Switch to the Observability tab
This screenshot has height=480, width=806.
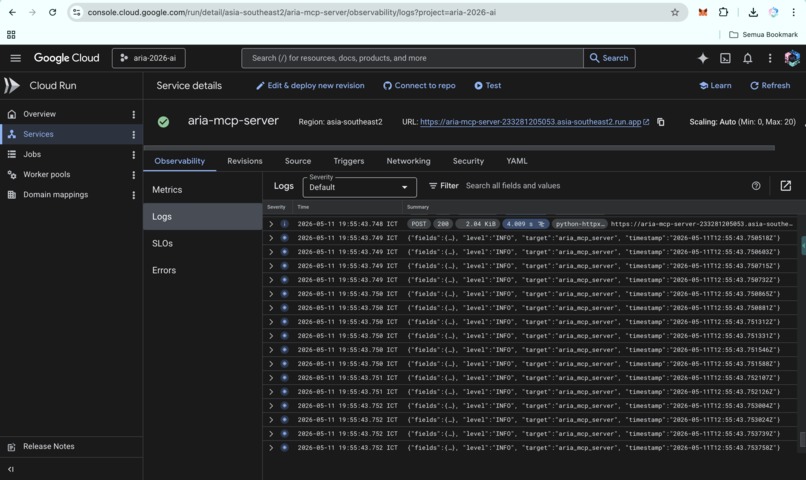coord(179,161)
